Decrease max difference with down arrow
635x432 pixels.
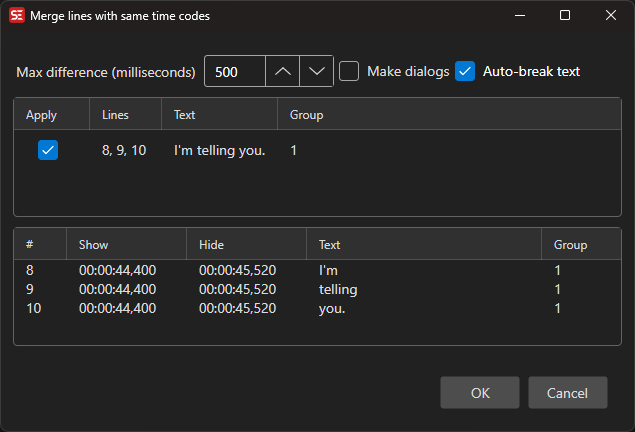coord(317,71)
